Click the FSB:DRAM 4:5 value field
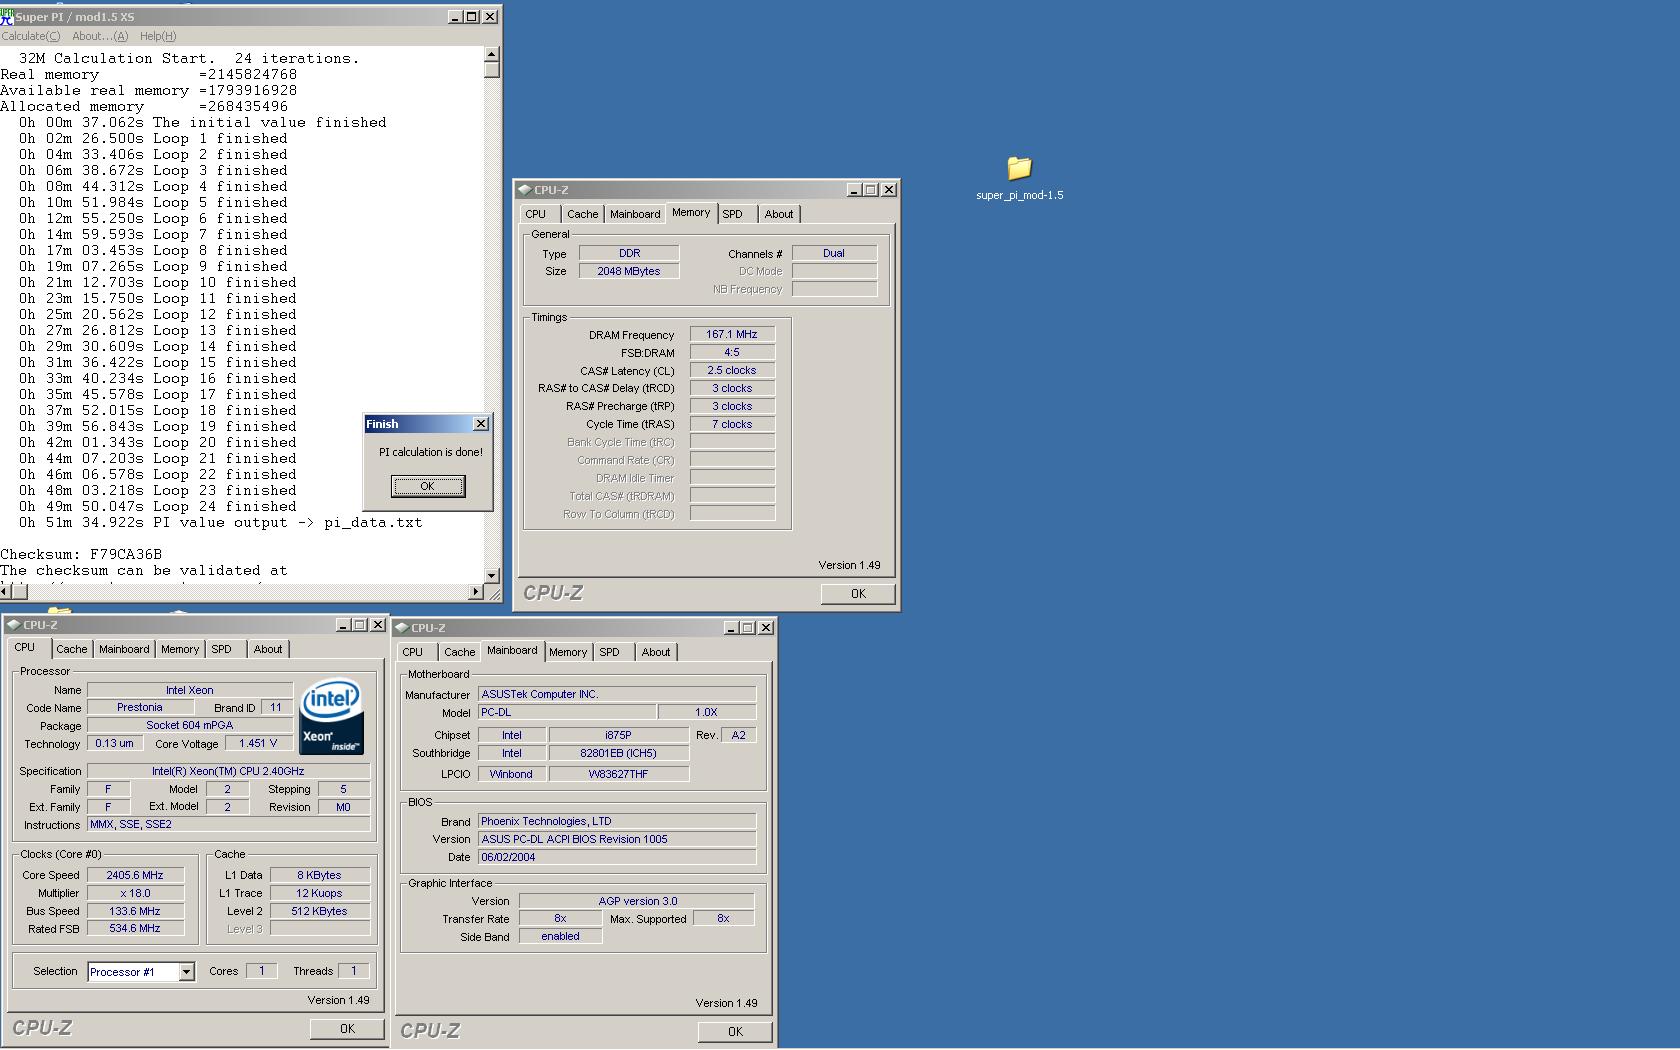 click(732, 353)
